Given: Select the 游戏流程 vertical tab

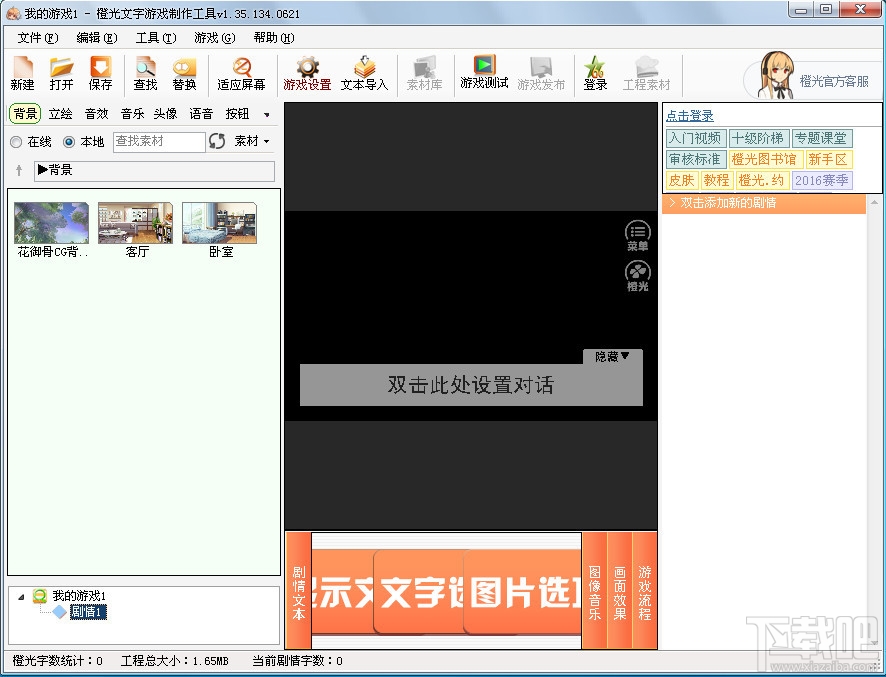Looking at the screenshot, I should tap(645, 590).
